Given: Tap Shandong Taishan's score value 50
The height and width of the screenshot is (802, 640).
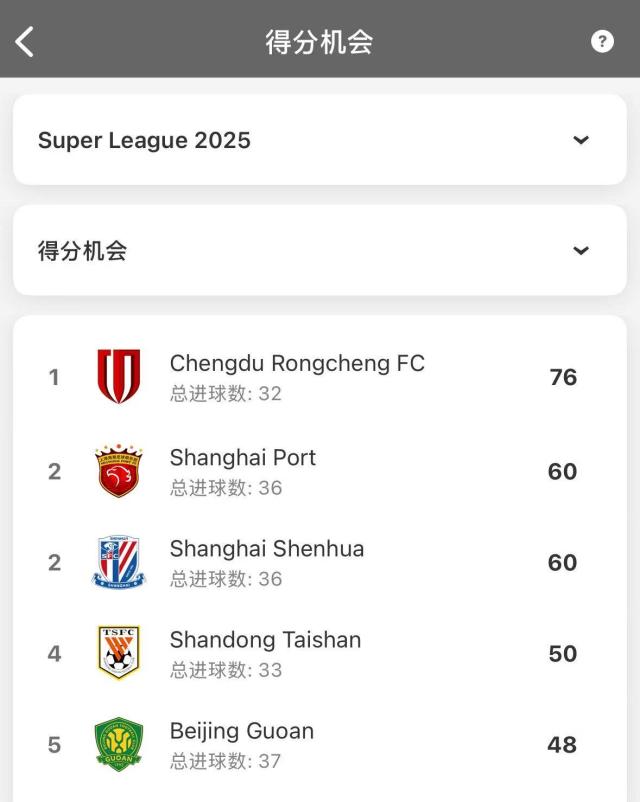Looking at the screenshot, I should [x=562, y=653].
